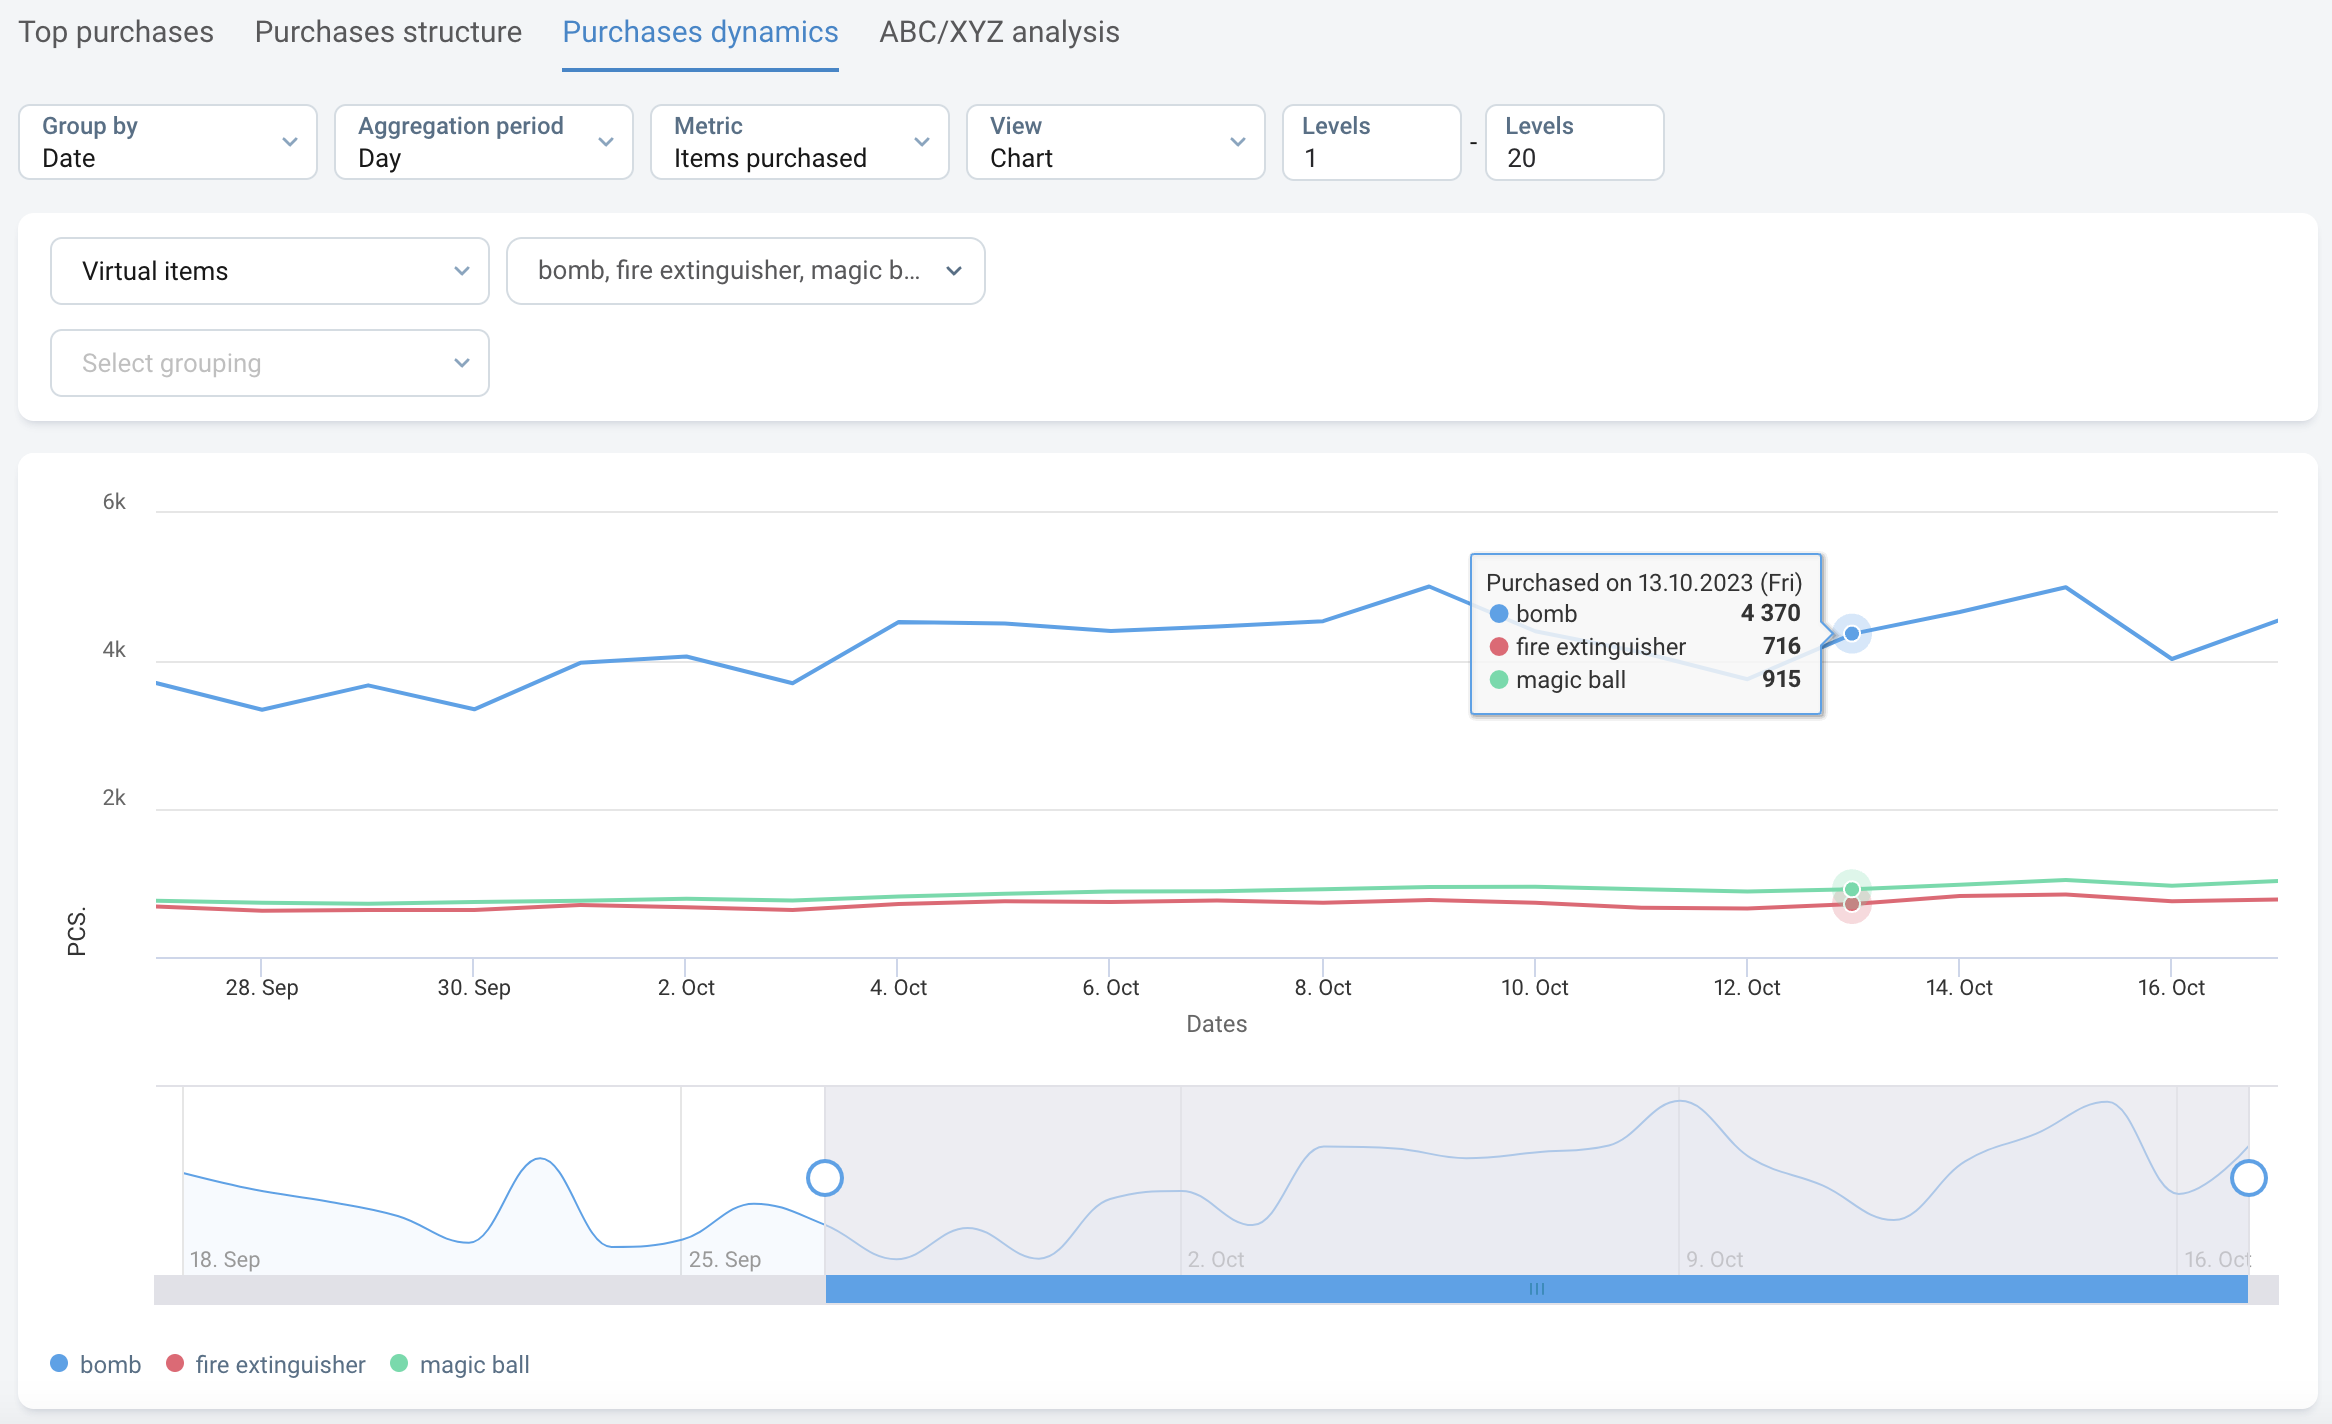The height and width of the screenshot is (1424, 2332).
Task: Open the Select grouping dropdown
Action: click(x=270, y=363)
